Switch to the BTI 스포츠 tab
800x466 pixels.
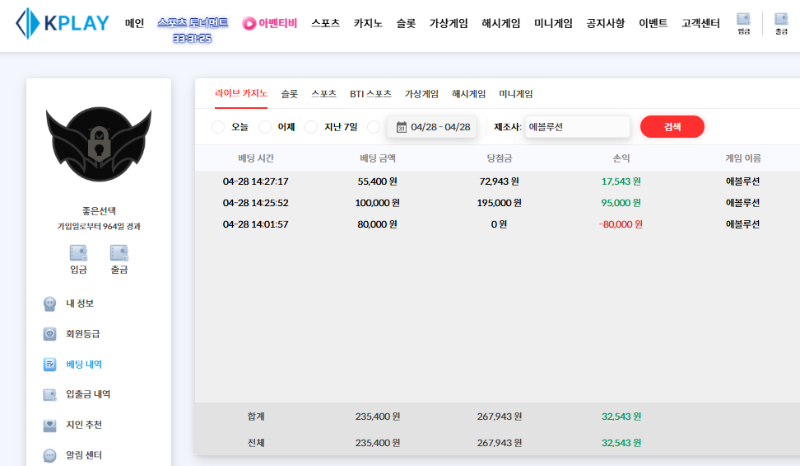point(370,94)
